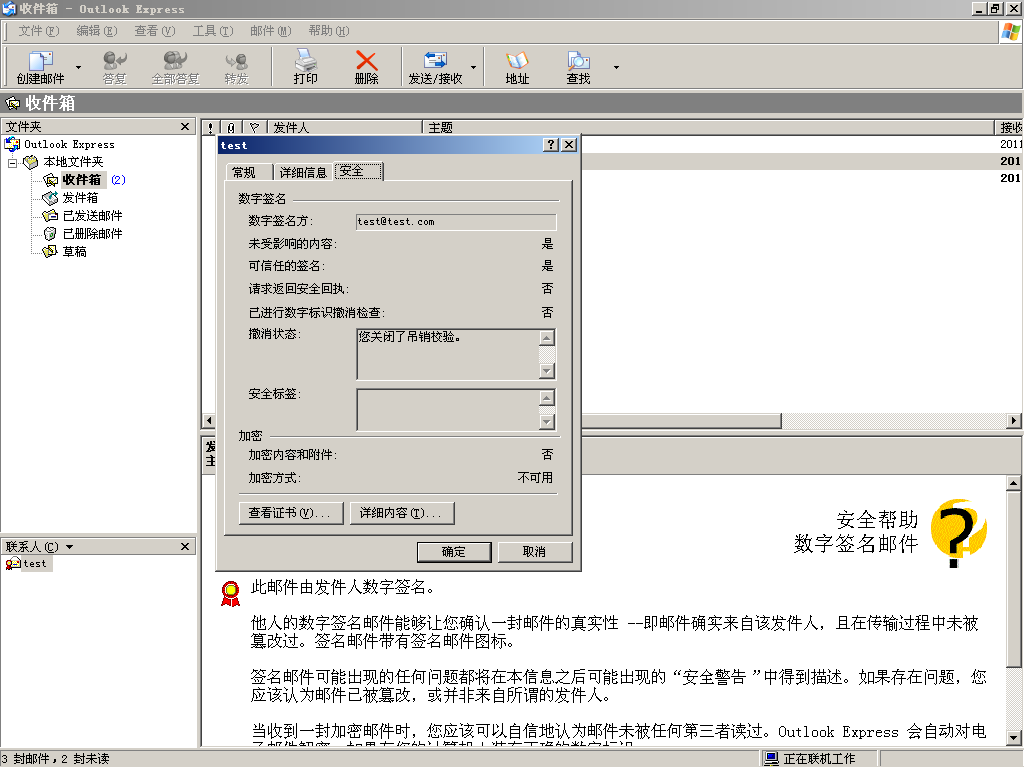Click the Reply (答复) toolbar icon

(x=114, y=67)
